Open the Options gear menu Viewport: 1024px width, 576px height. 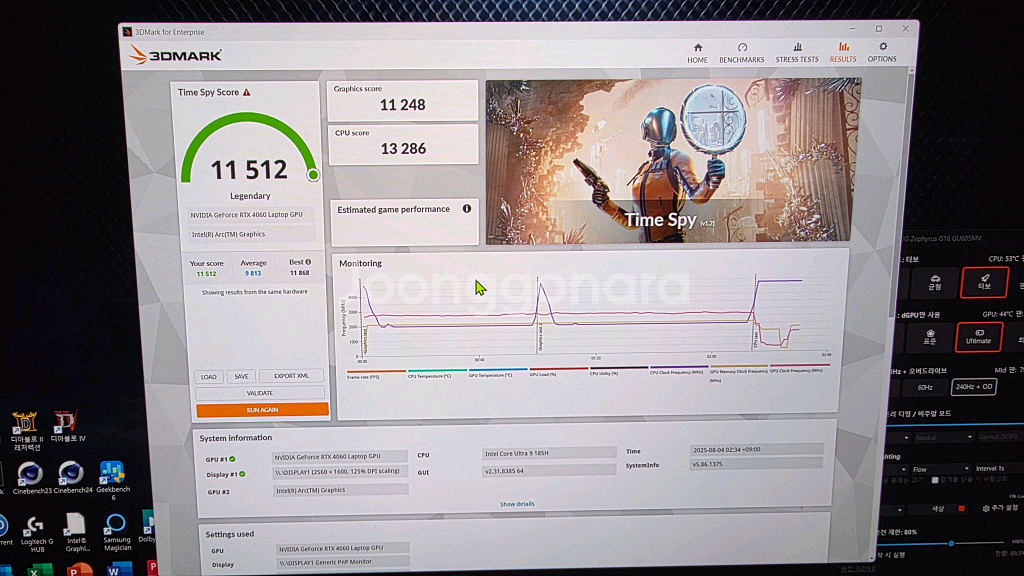pos(882,52)
